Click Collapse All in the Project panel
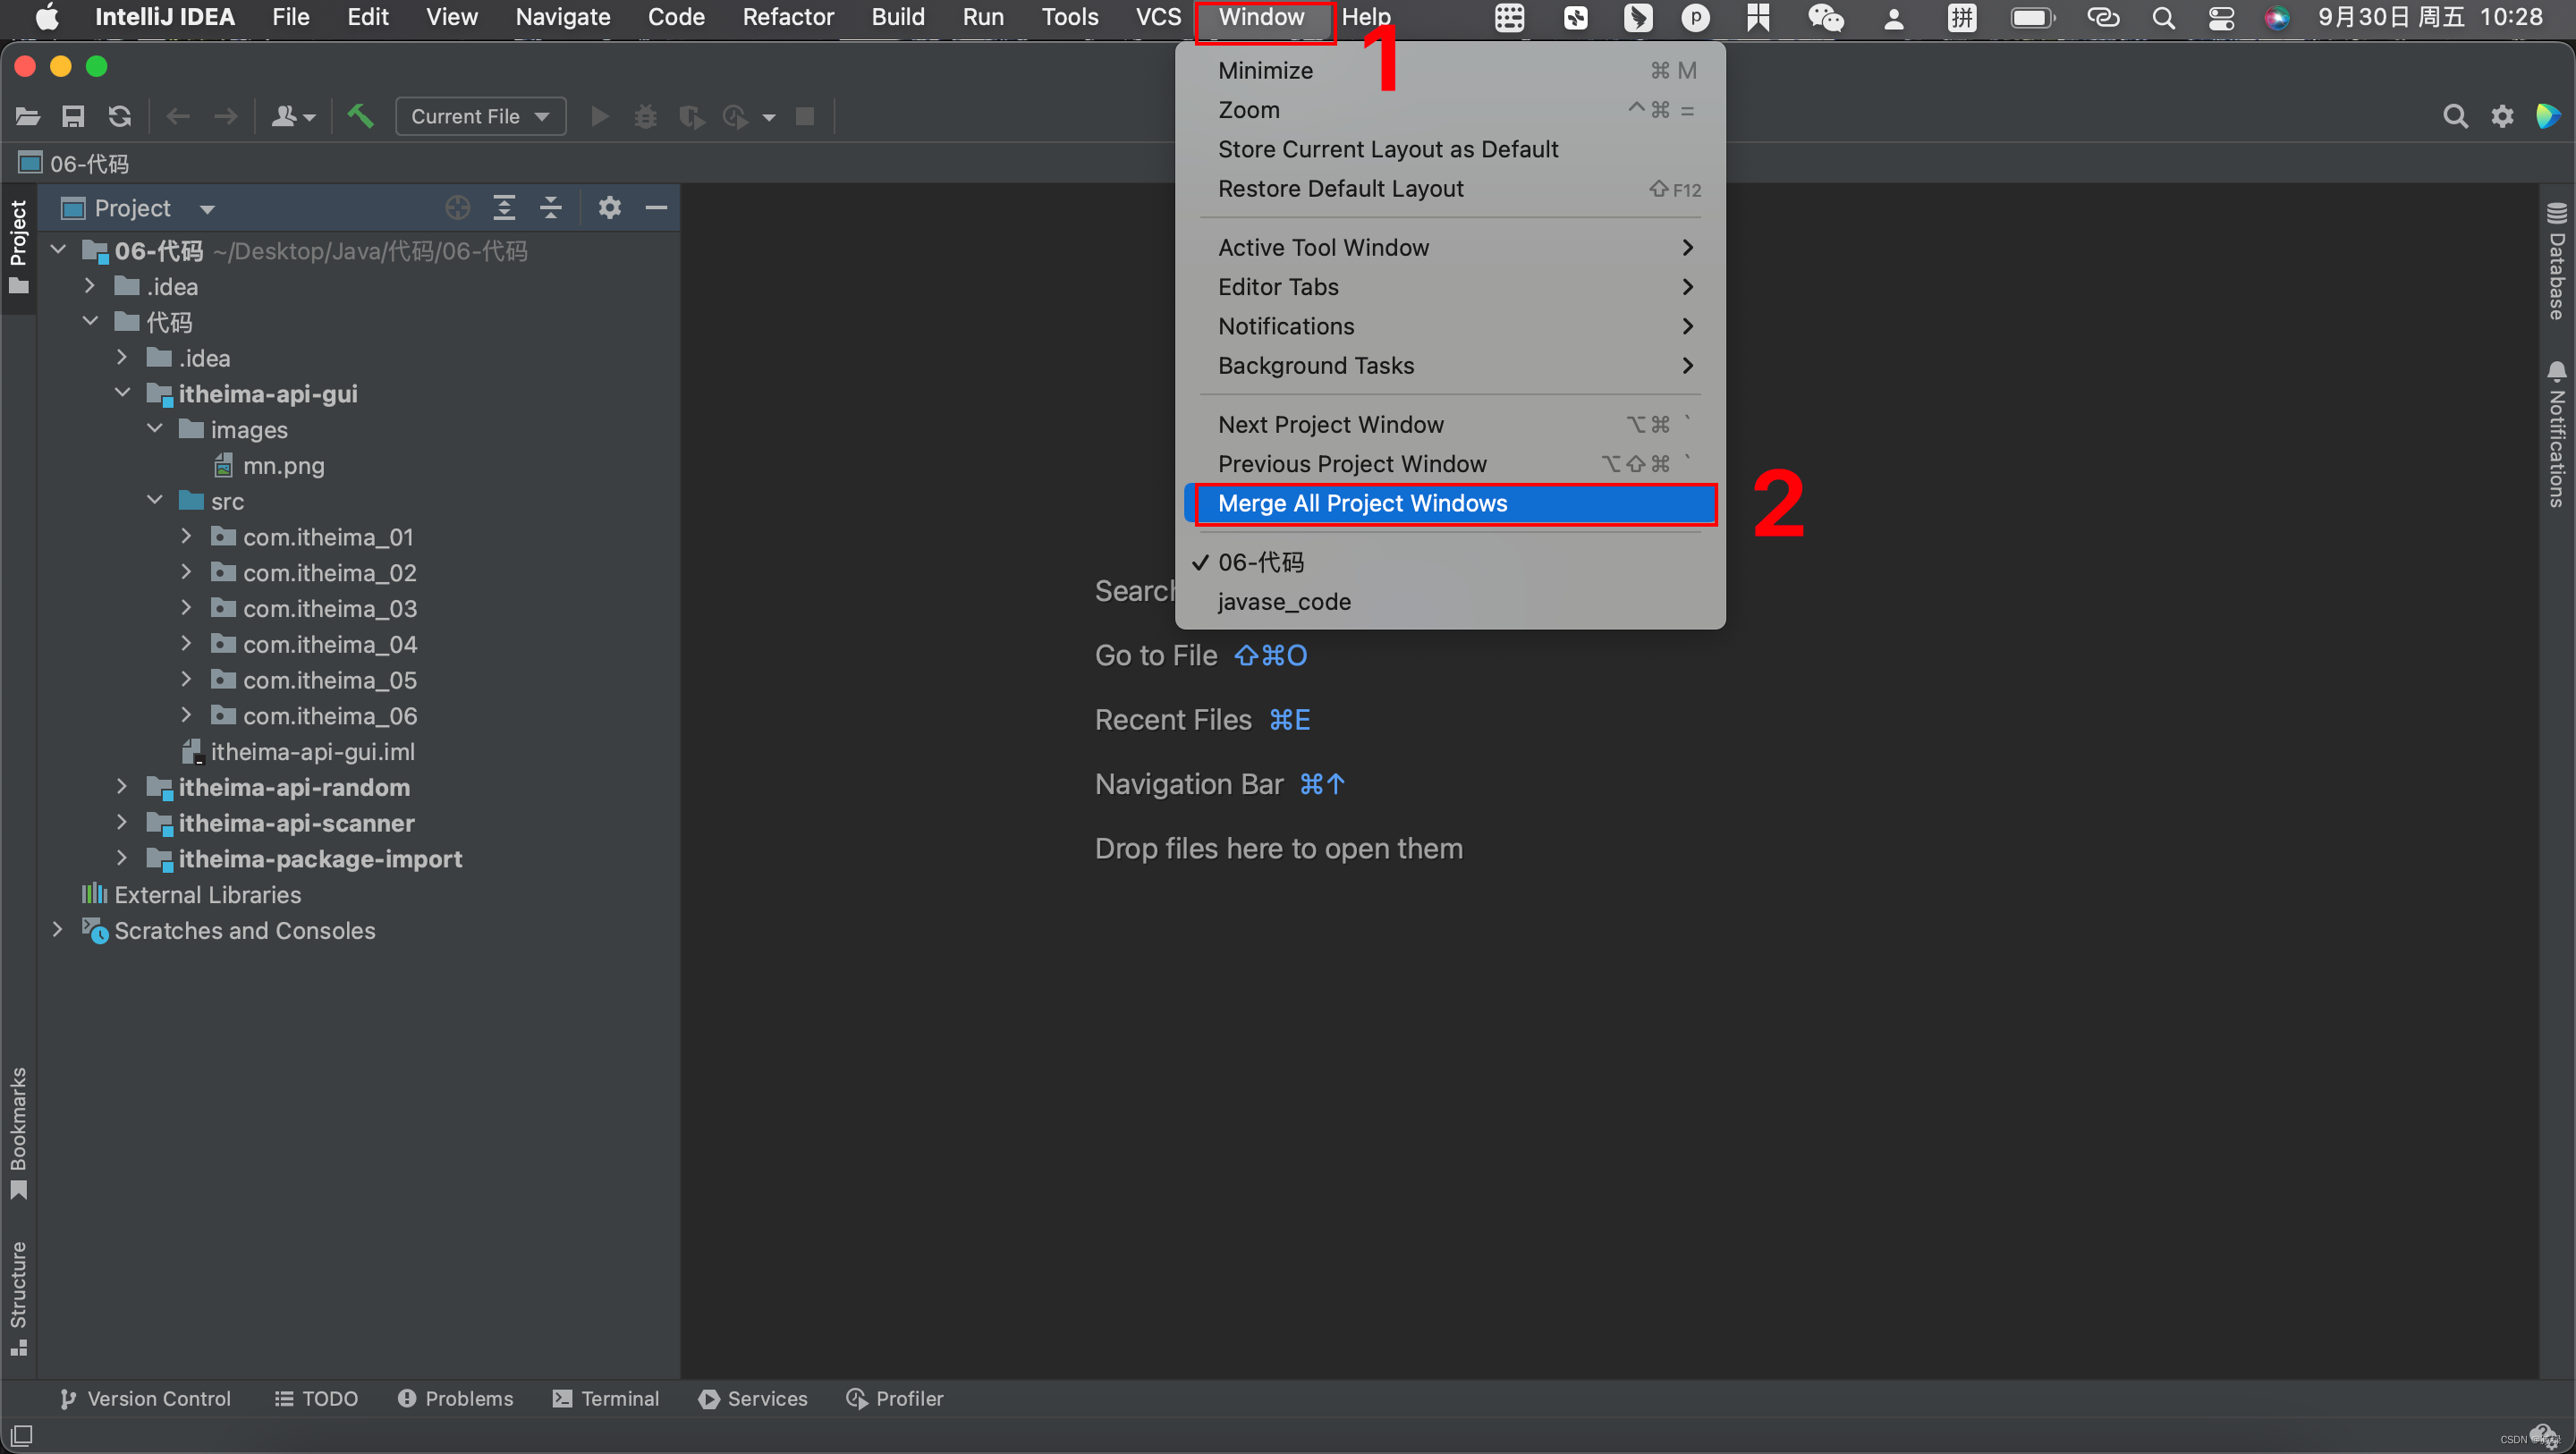This screenshot has height=1454, width=2576. click(x=551, y=208)
